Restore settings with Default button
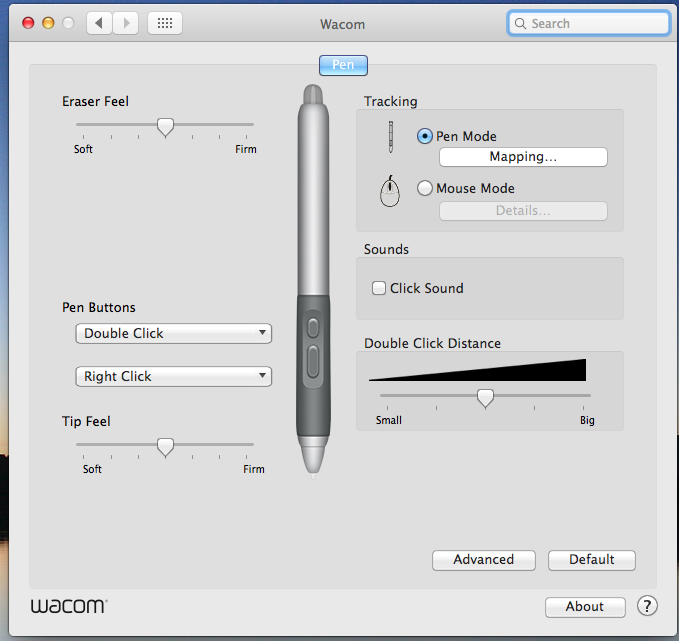The image size is (679, 641). [592, 560]
